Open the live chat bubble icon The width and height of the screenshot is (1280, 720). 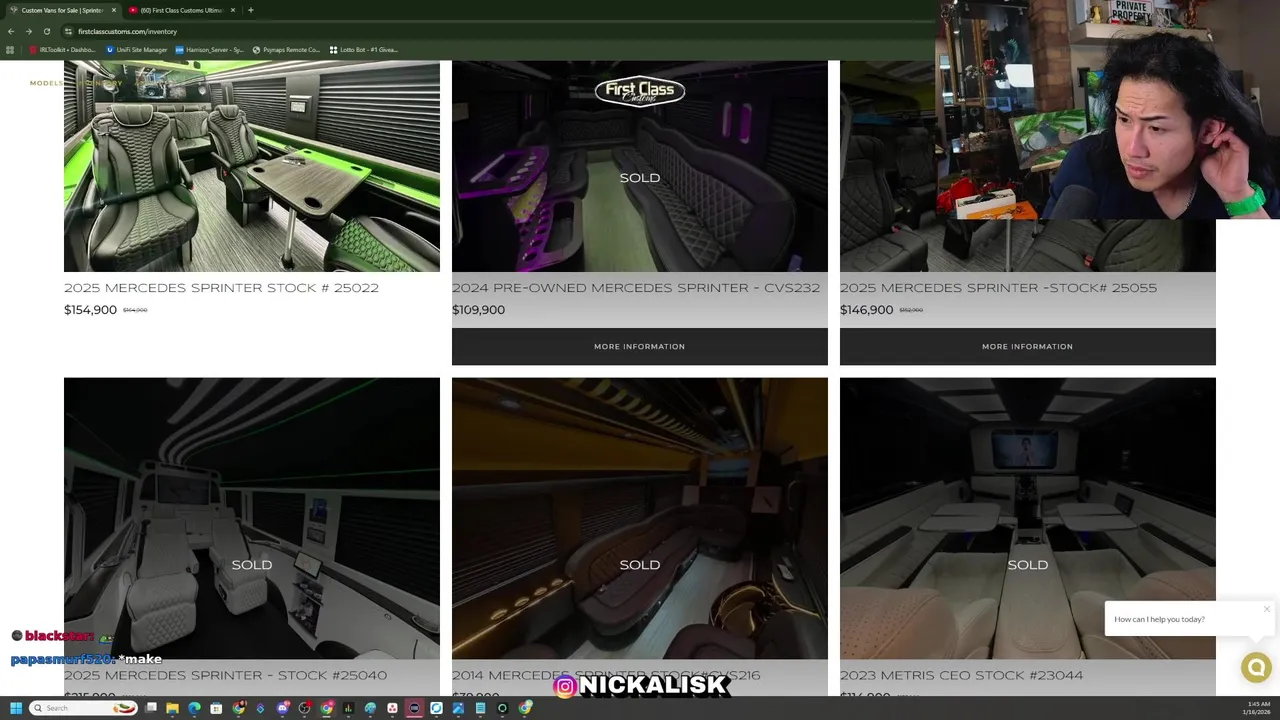tap(1256, 667)
